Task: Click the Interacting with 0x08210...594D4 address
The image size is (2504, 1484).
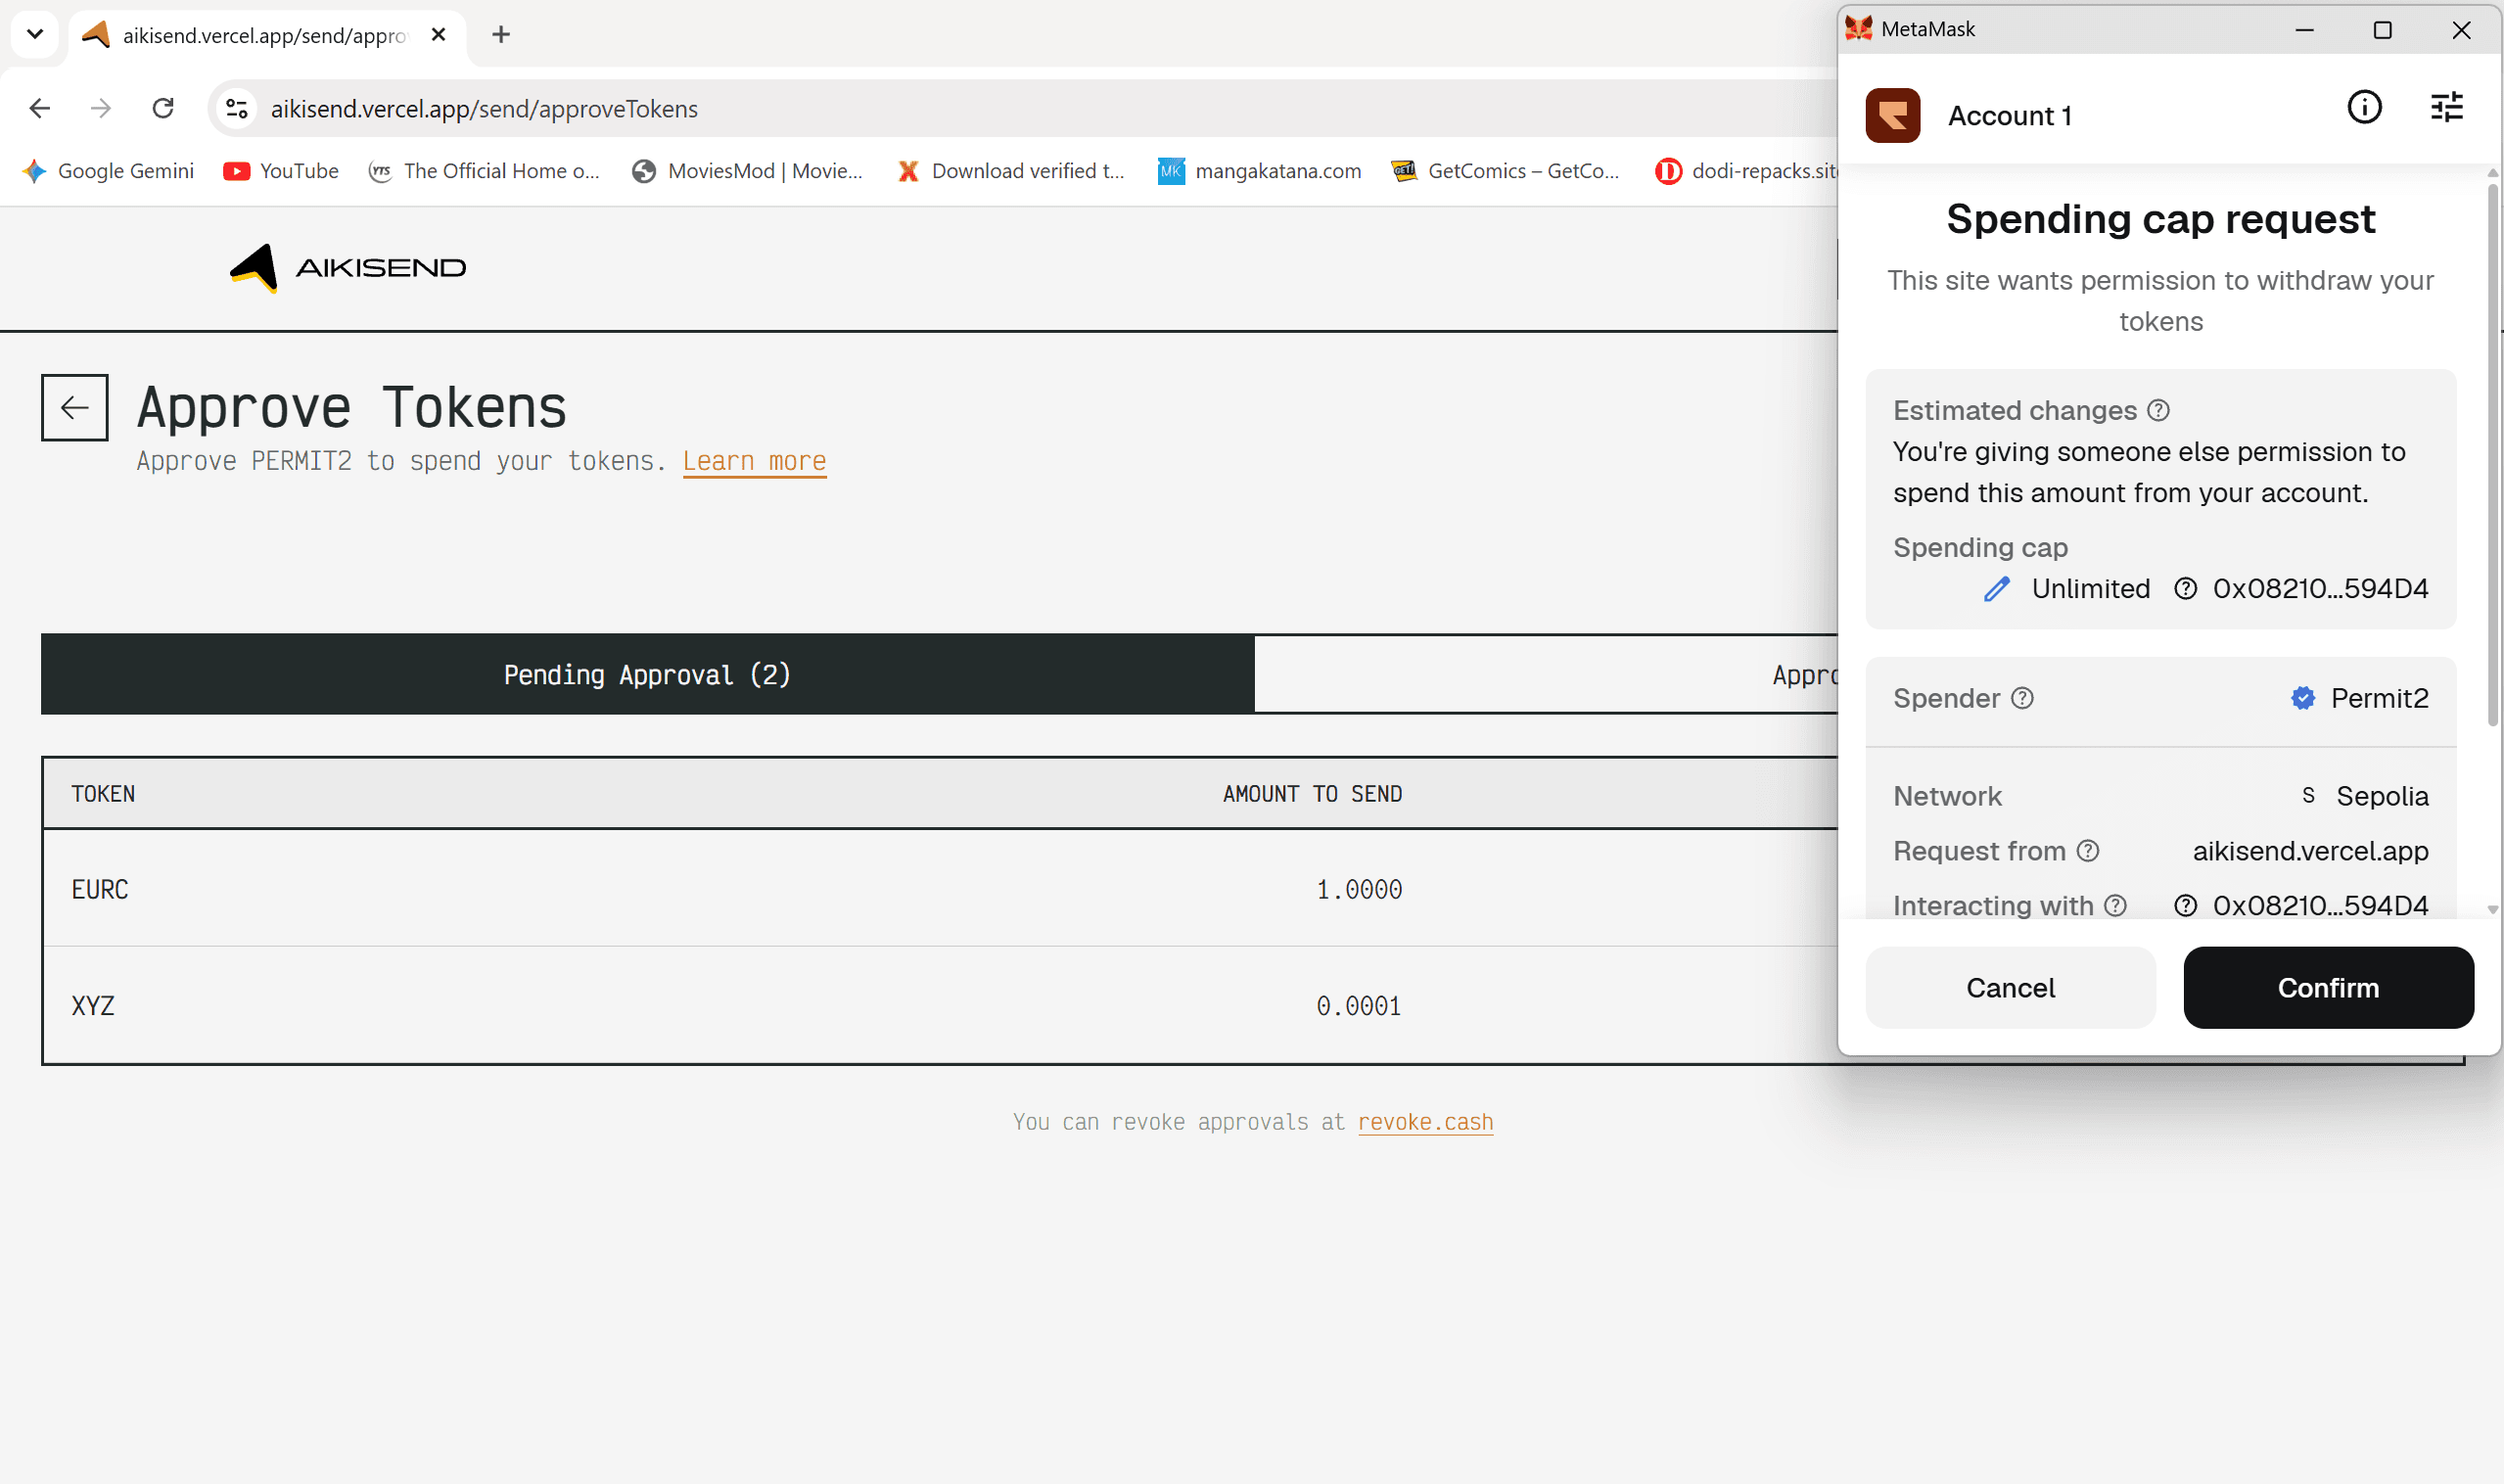Action: [2320, 905]
